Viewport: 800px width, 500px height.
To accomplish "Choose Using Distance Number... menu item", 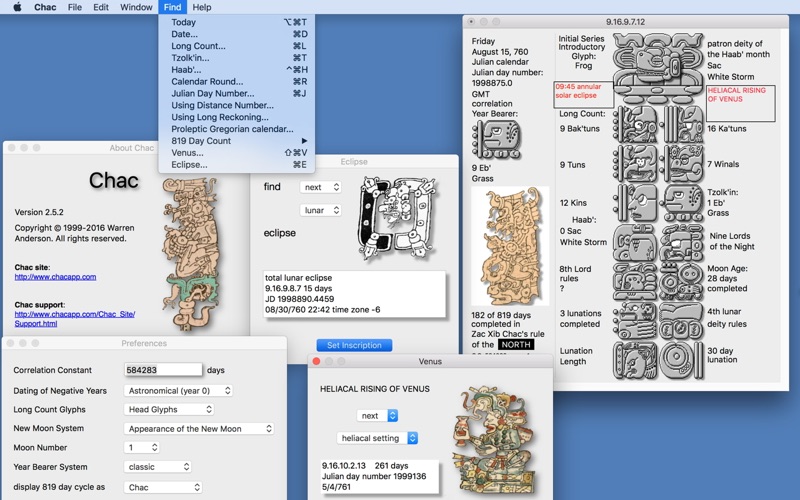I will point(239,105).
